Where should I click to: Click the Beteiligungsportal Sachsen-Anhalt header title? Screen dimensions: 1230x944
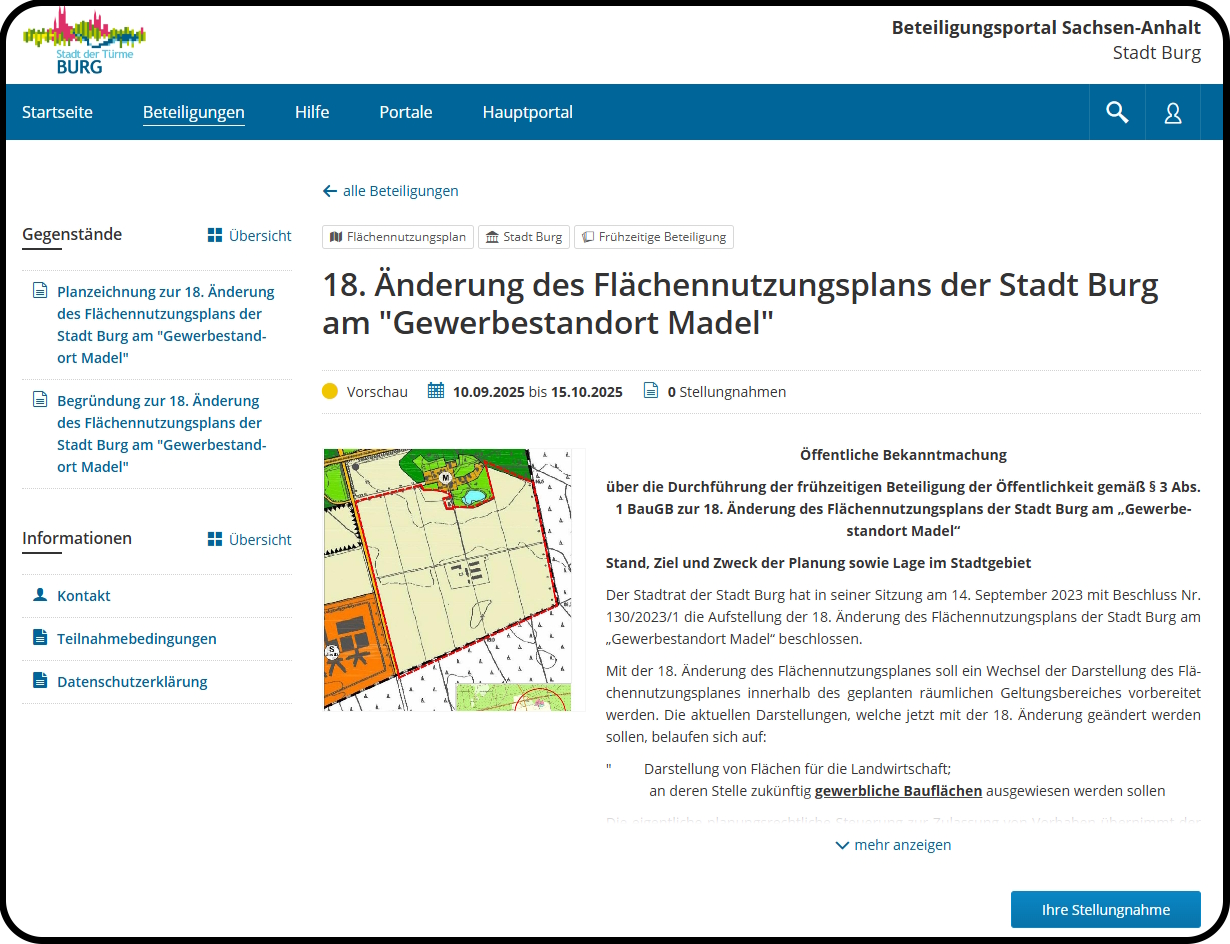click(x=1046, y=28)
